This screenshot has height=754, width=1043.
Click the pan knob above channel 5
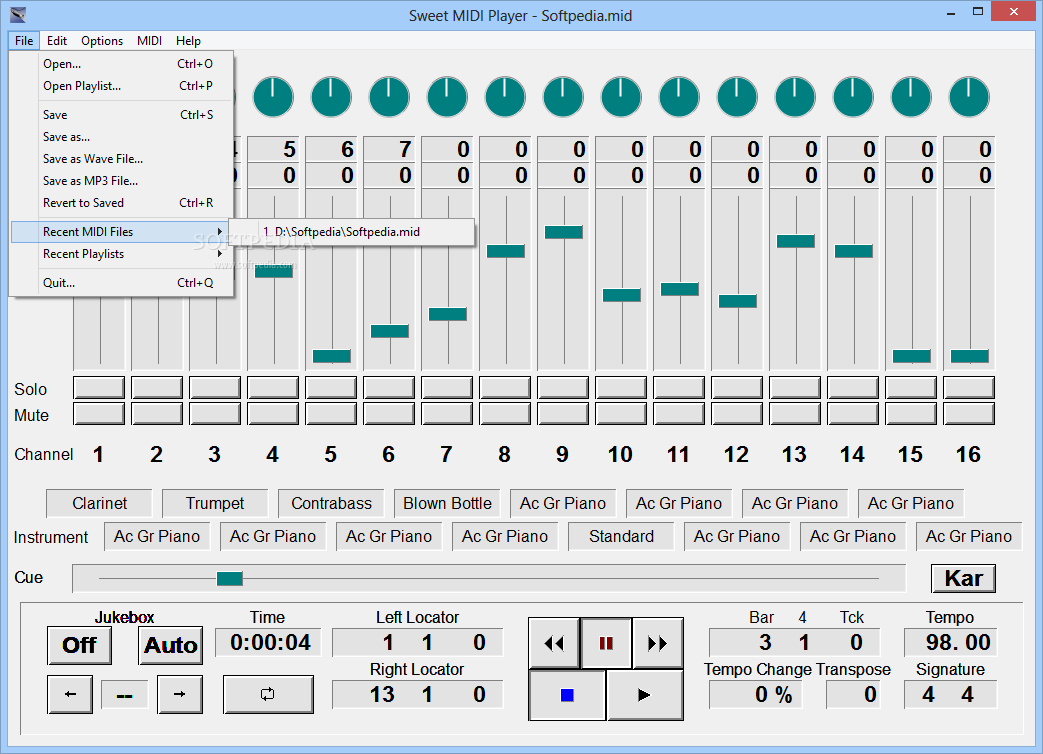pos(331,97)
